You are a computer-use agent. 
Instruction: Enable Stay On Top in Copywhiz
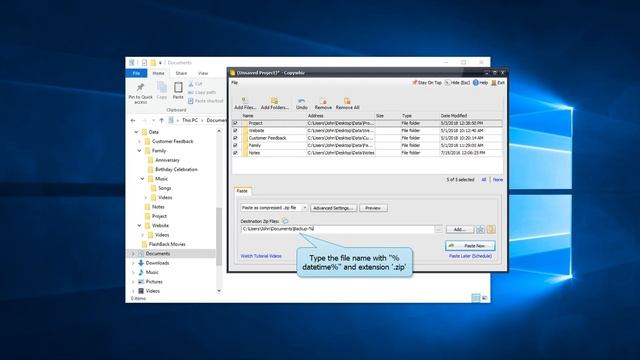(x=427, y=83)
